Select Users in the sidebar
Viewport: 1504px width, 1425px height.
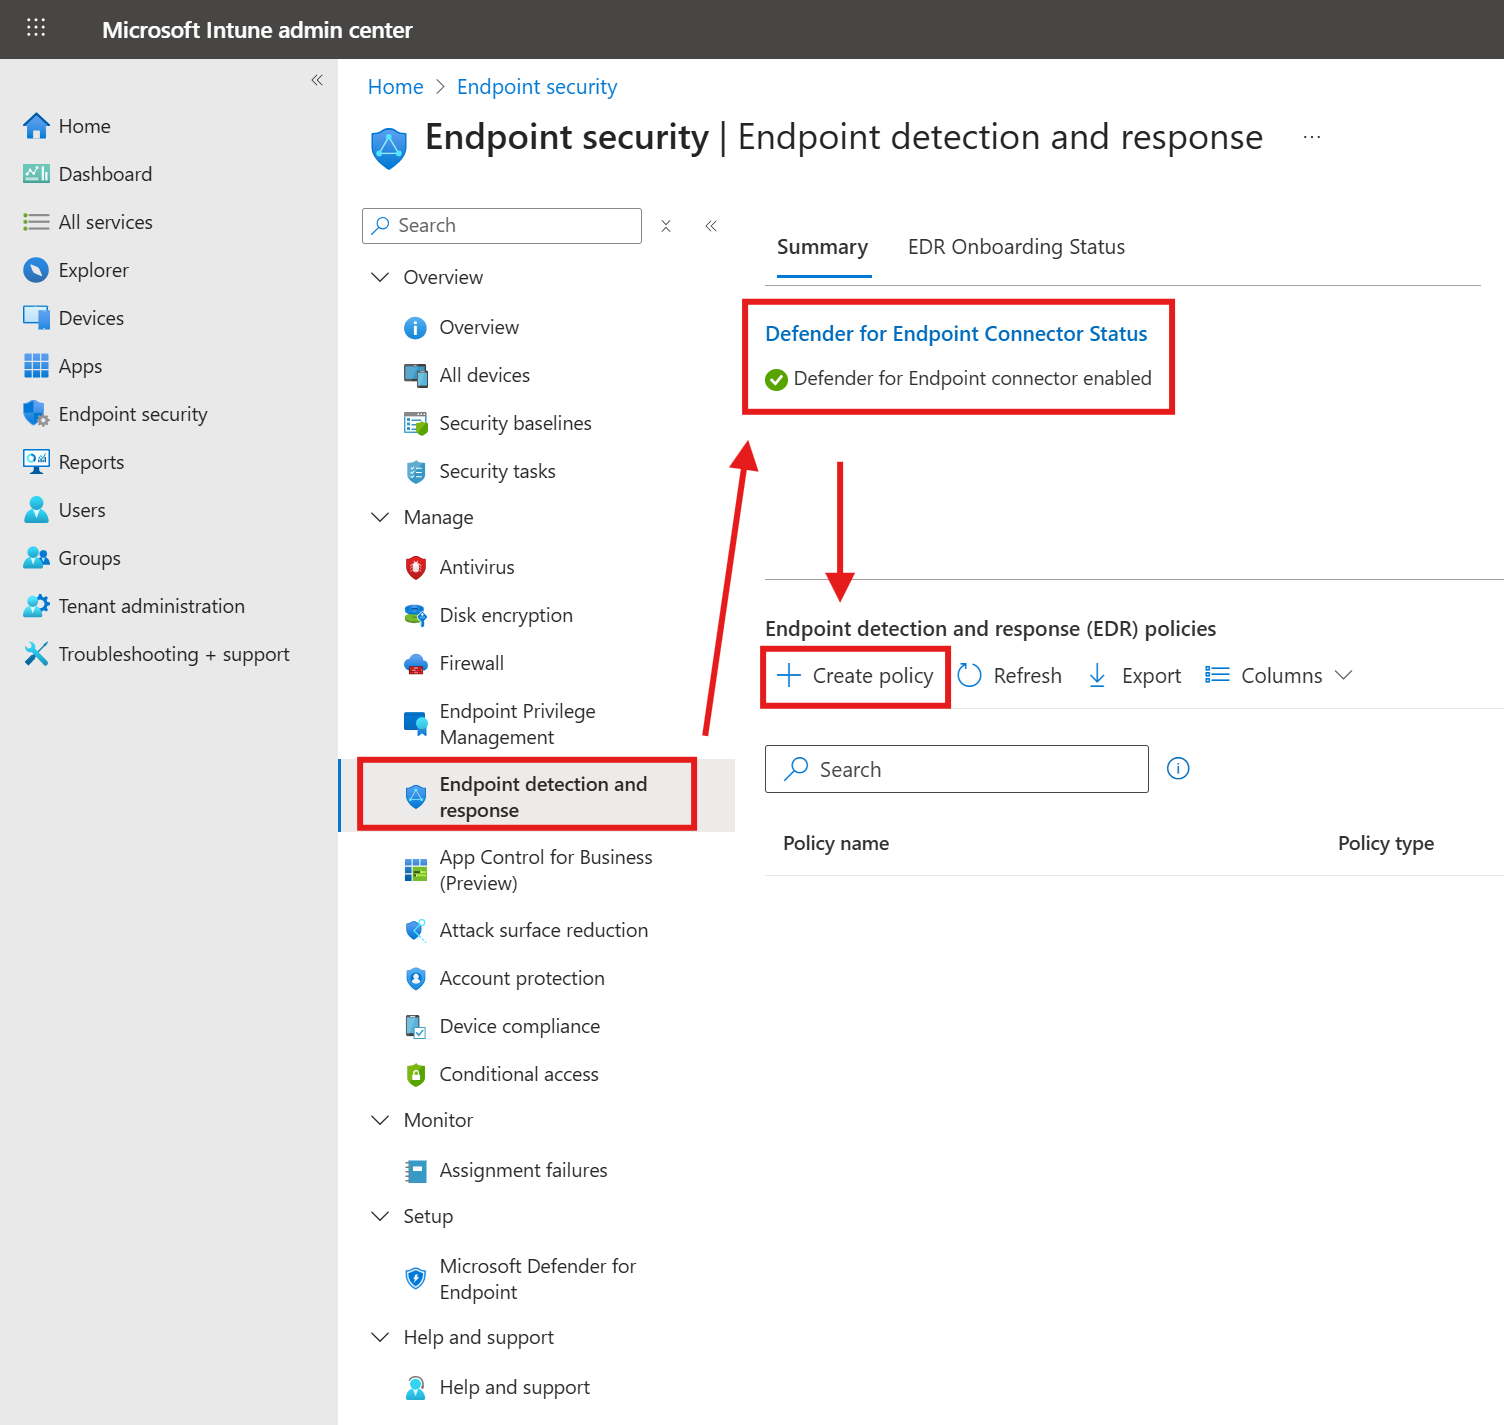(81, 510)
